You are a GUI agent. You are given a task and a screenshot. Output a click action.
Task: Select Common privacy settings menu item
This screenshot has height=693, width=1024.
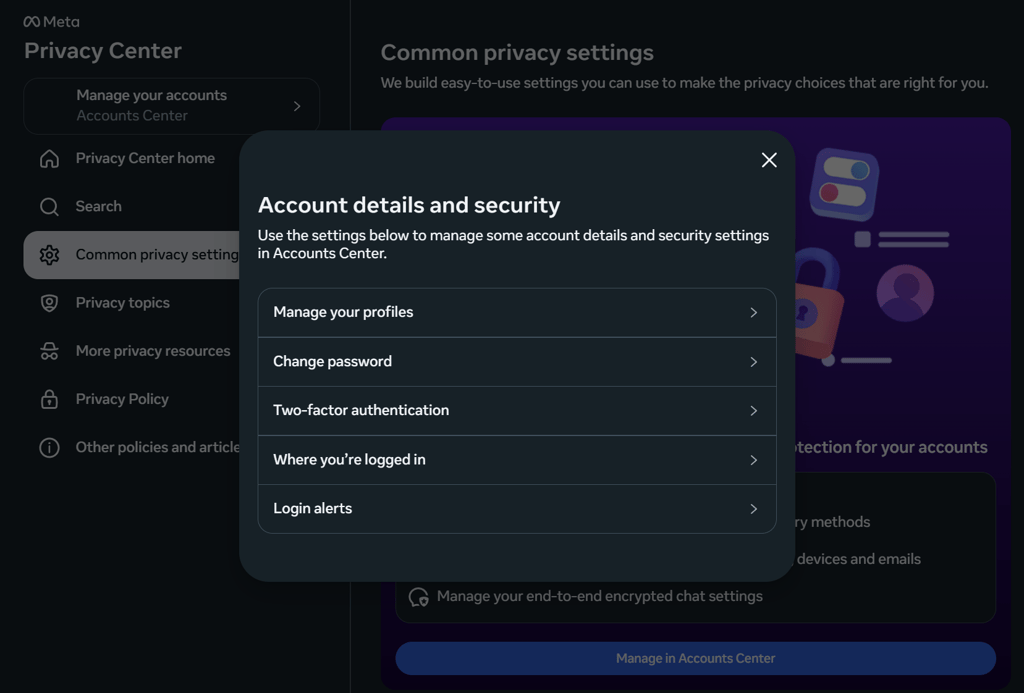tap(132, 255)
